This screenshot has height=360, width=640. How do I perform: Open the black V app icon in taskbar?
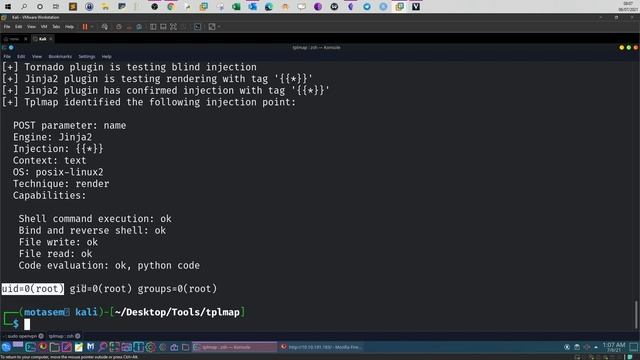(416, 7)
